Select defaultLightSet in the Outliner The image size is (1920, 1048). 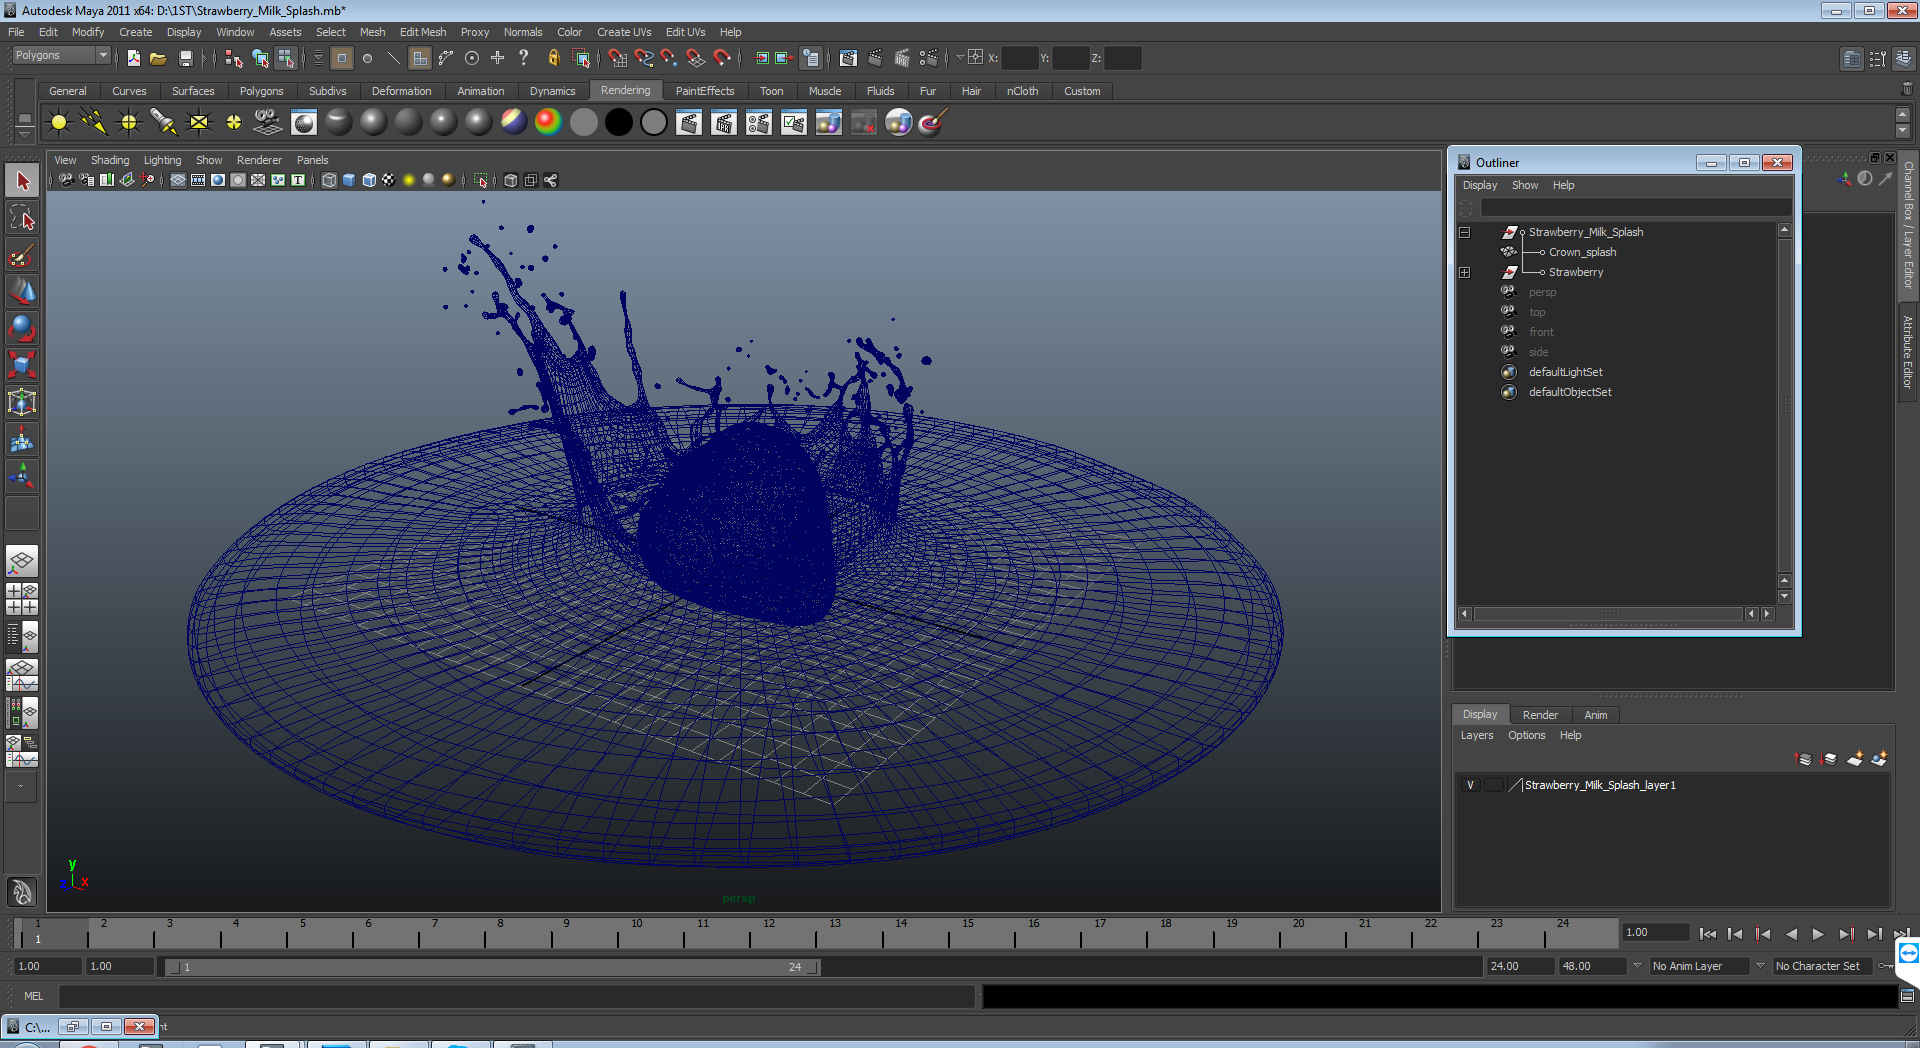(1565, 372)
